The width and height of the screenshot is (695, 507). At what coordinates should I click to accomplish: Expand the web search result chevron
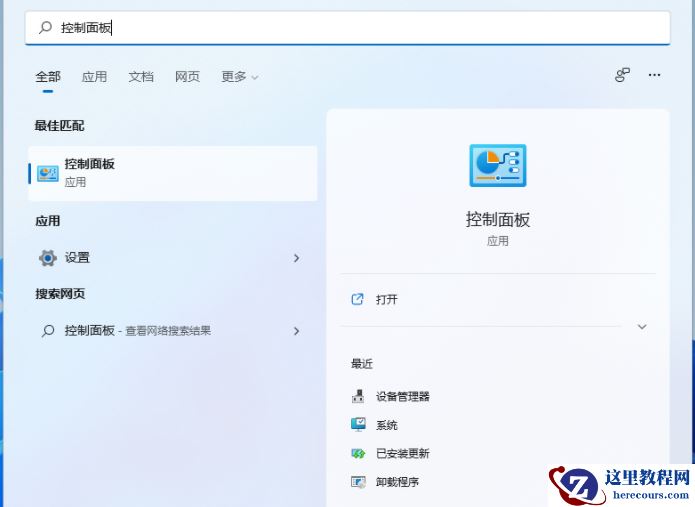[297, 331]
